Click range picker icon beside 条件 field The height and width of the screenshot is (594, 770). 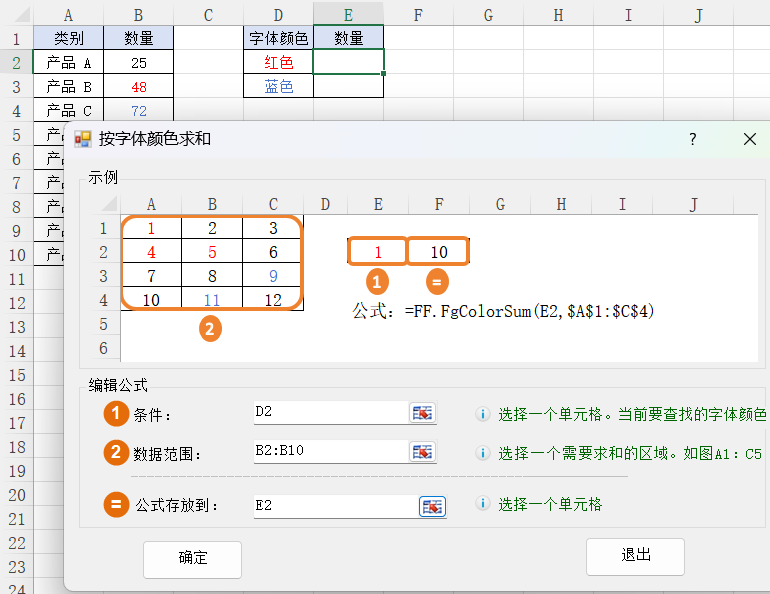pos(422,413)
